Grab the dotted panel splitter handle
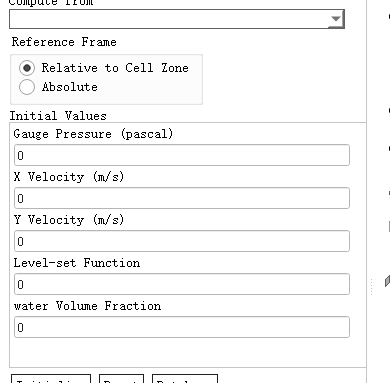Image resolution: width=390 pixels, height=383 pixels. tap(372, 287)
